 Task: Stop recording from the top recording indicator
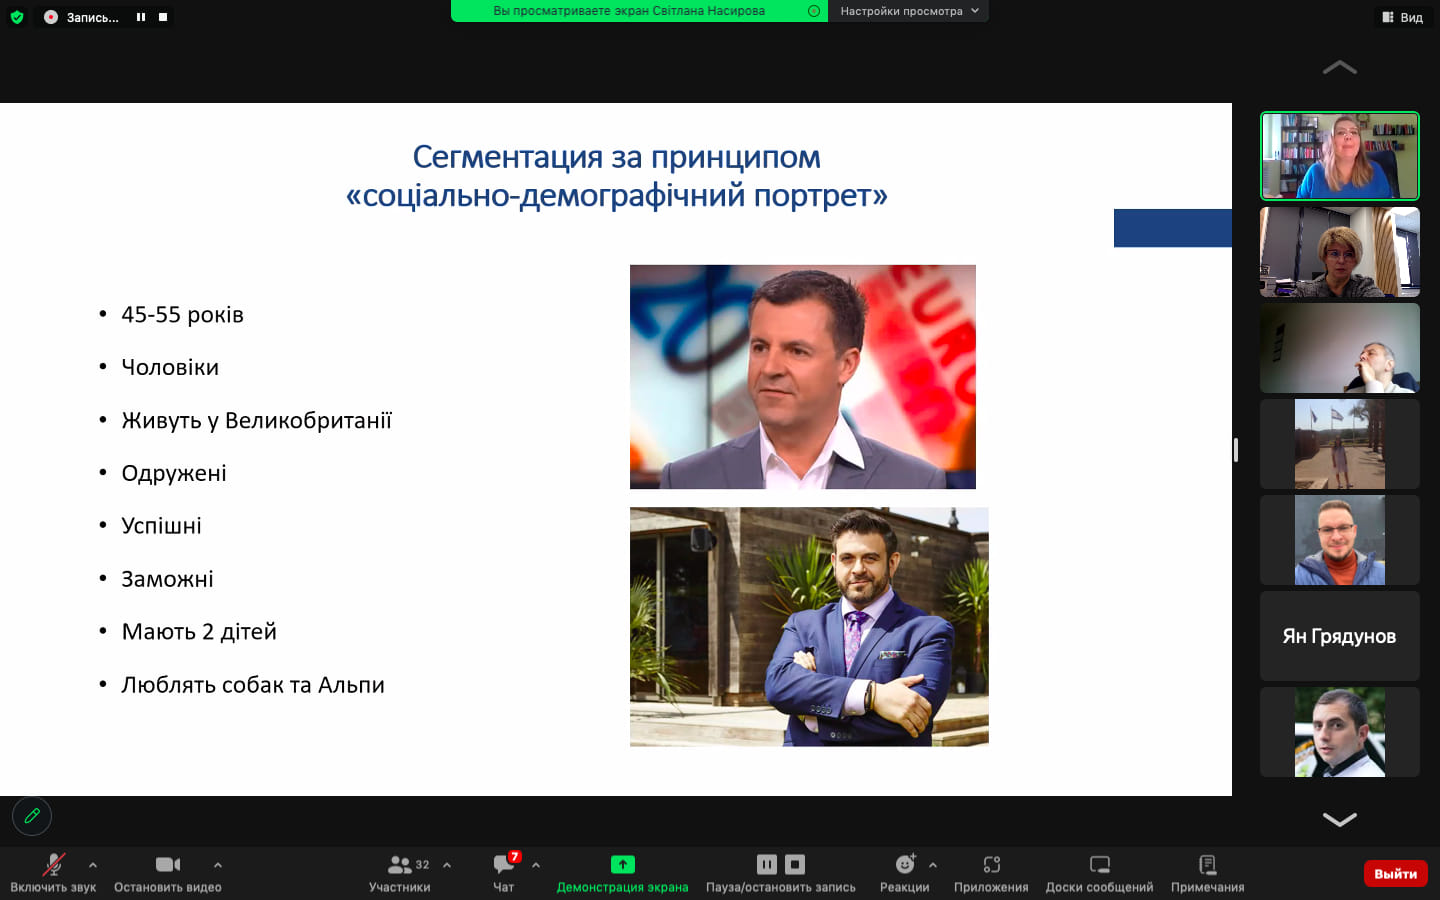tap(163, 17)
